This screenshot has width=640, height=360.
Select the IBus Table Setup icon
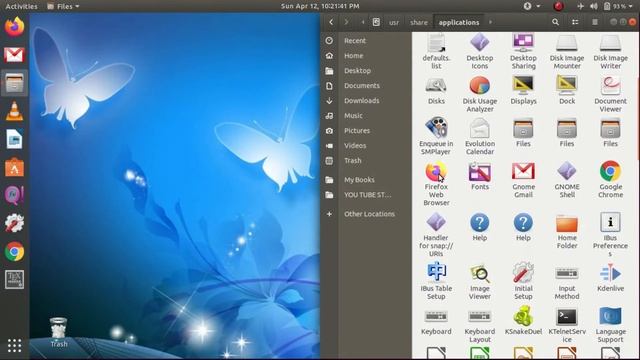pyautogui.click(x=436, y=273)
